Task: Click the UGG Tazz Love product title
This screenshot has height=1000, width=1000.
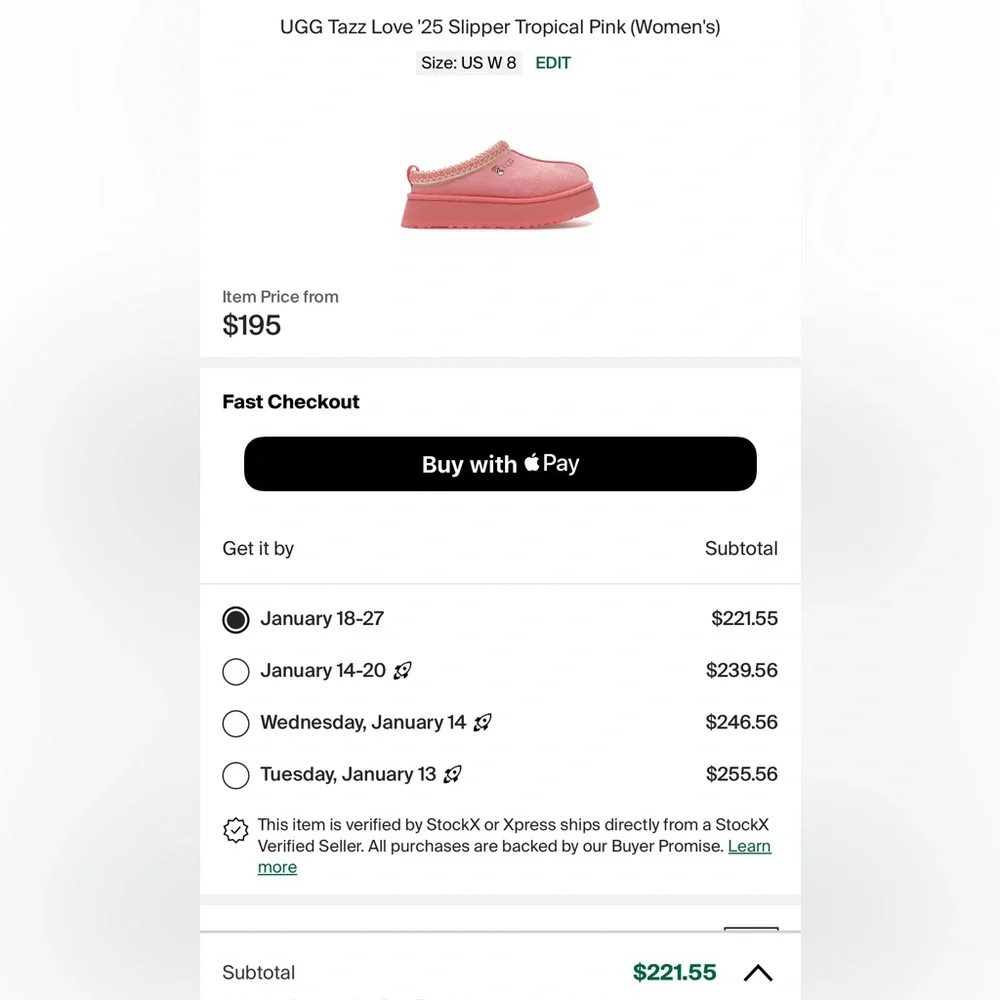Action: point(500,27)
